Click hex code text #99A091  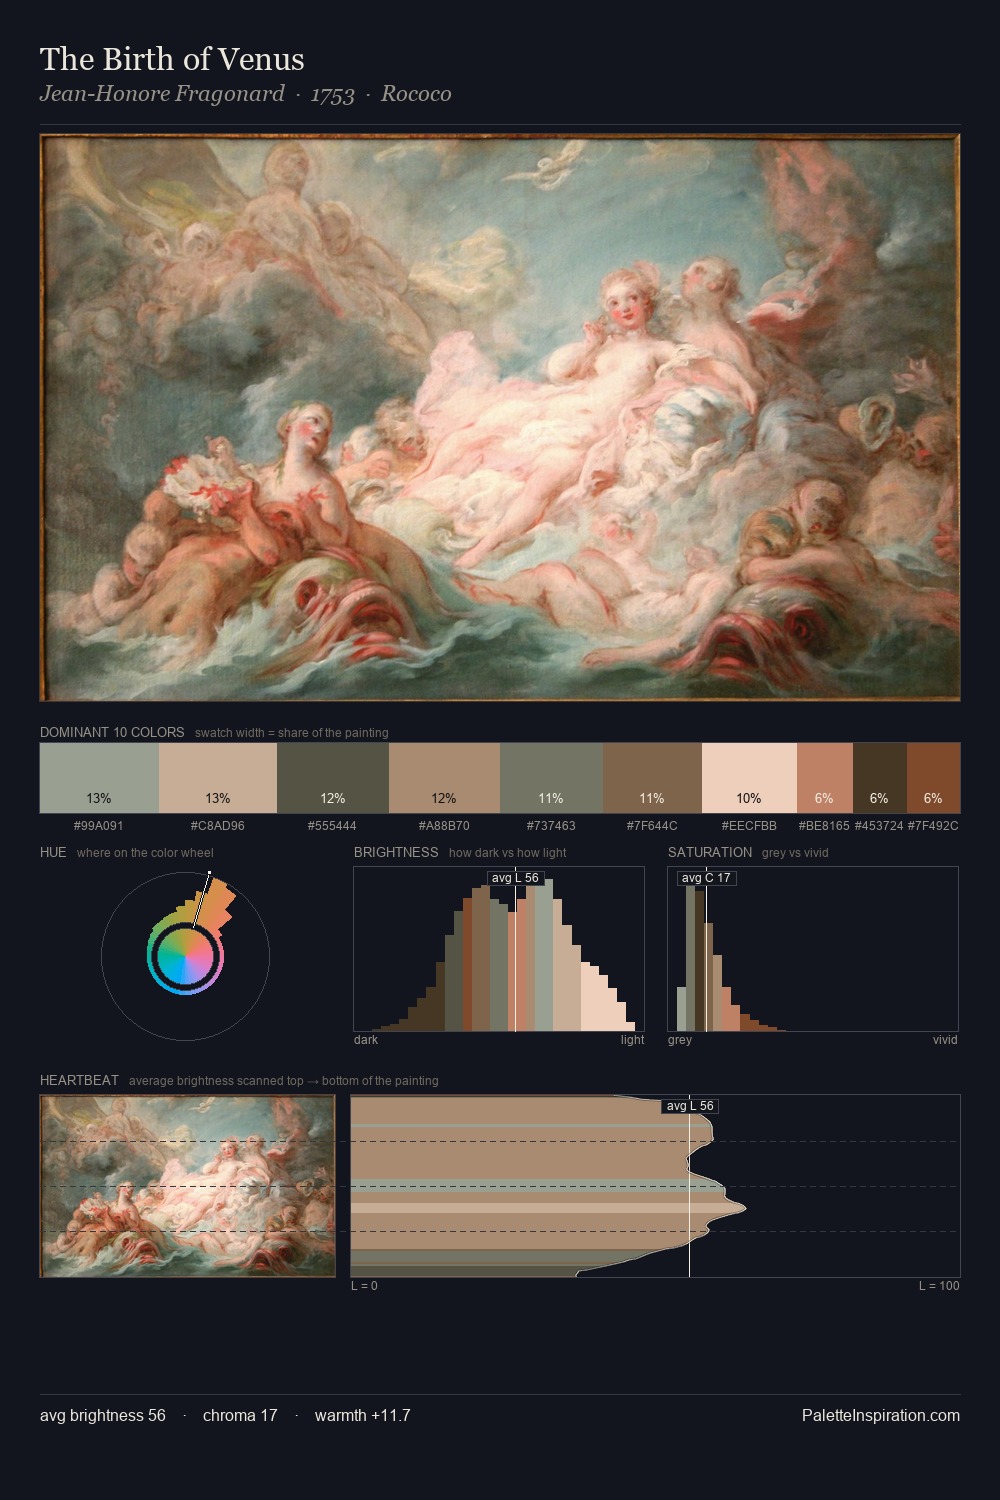[x=99, y=826]
